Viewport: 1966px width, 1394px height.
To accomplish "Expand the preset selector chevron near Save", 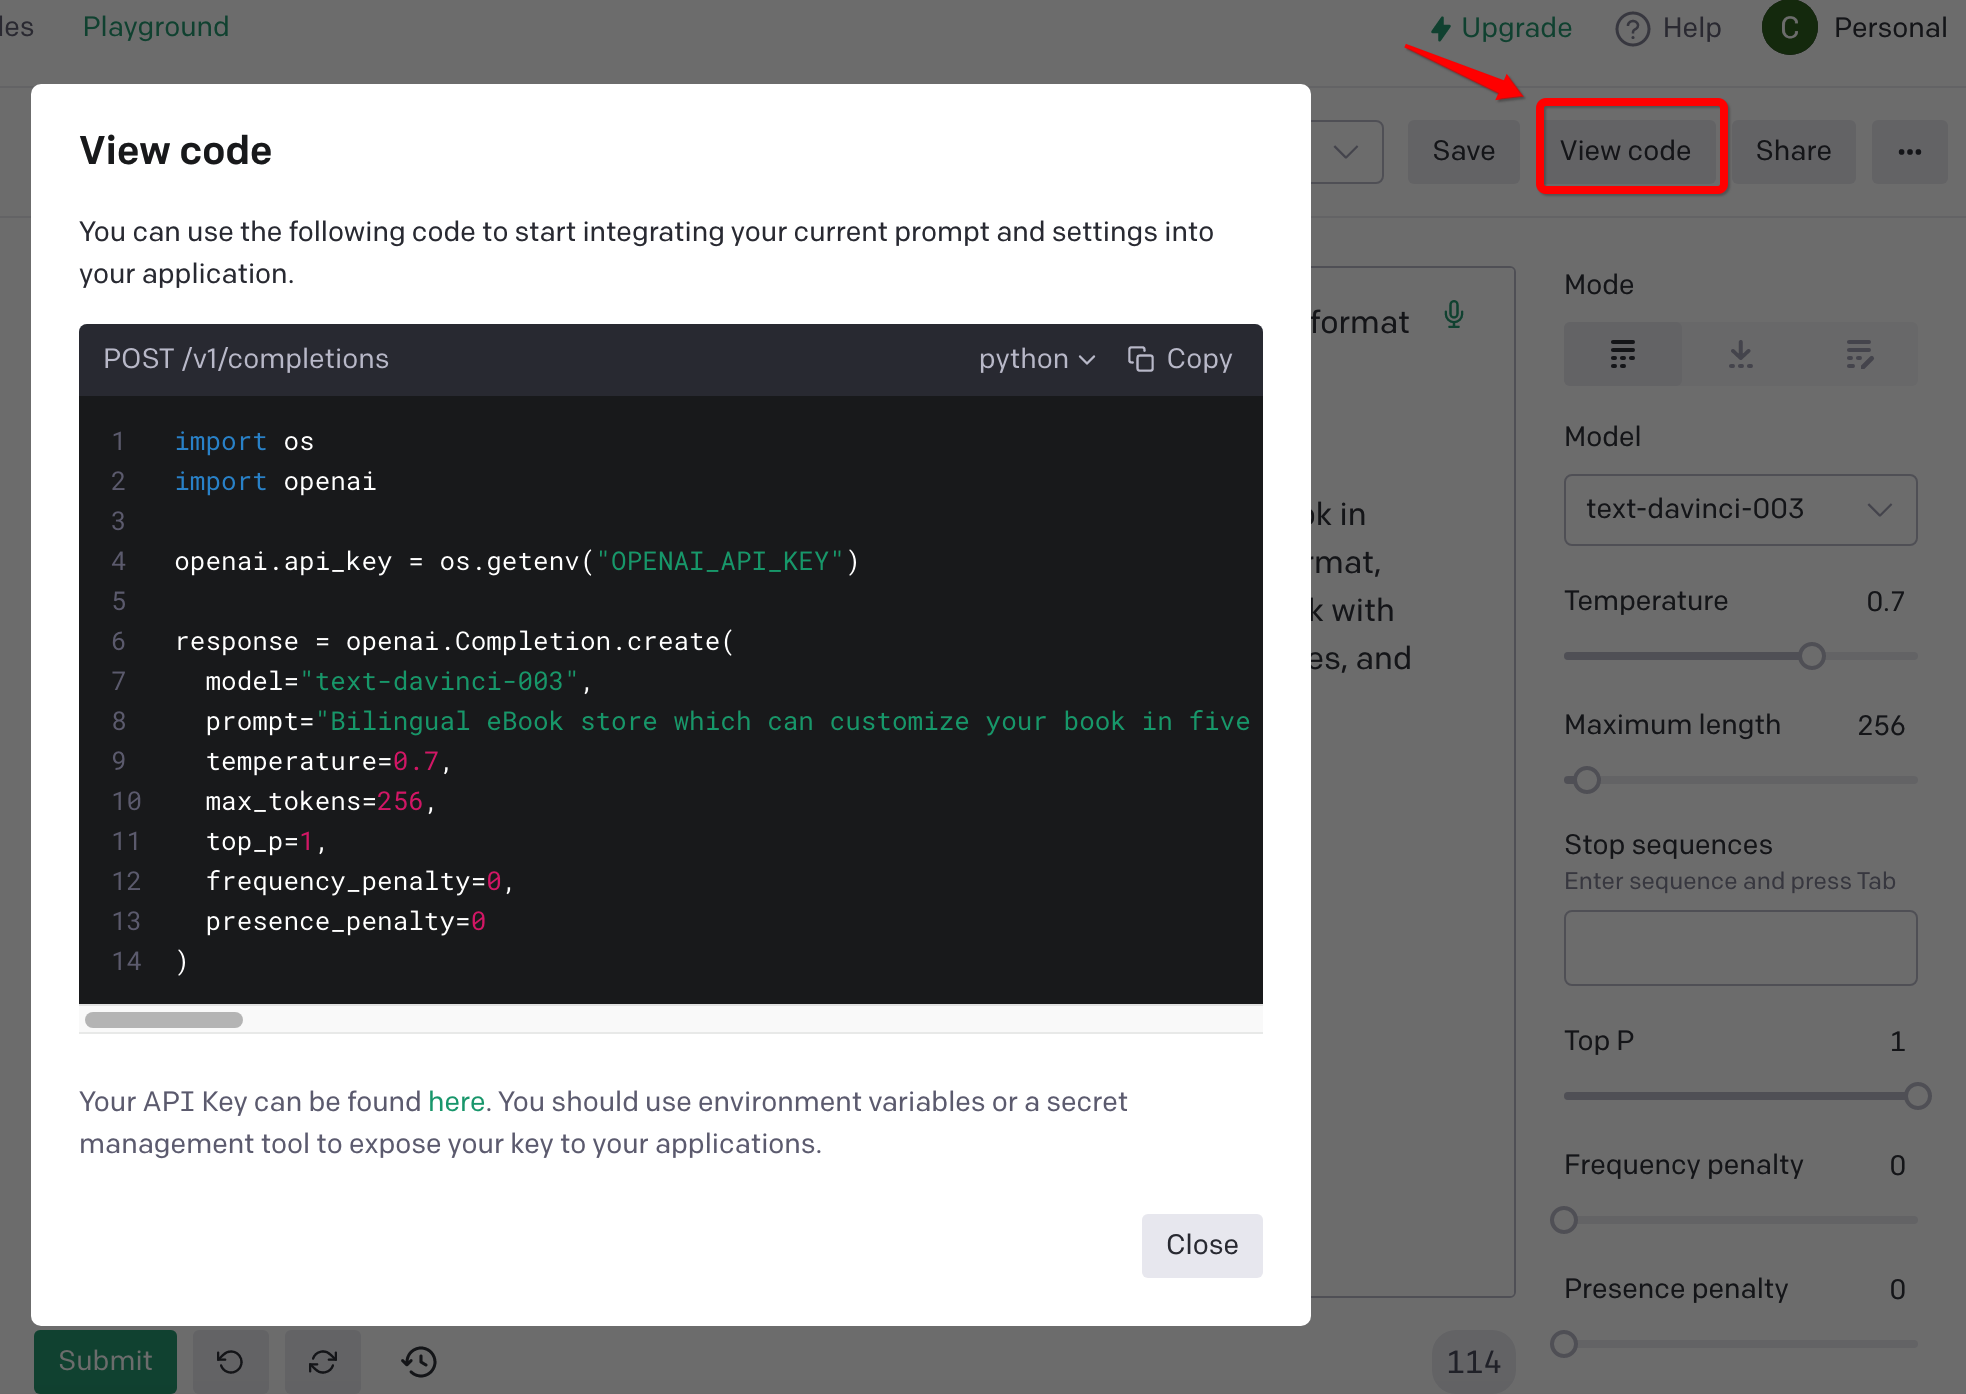I will pos(1345,151).
